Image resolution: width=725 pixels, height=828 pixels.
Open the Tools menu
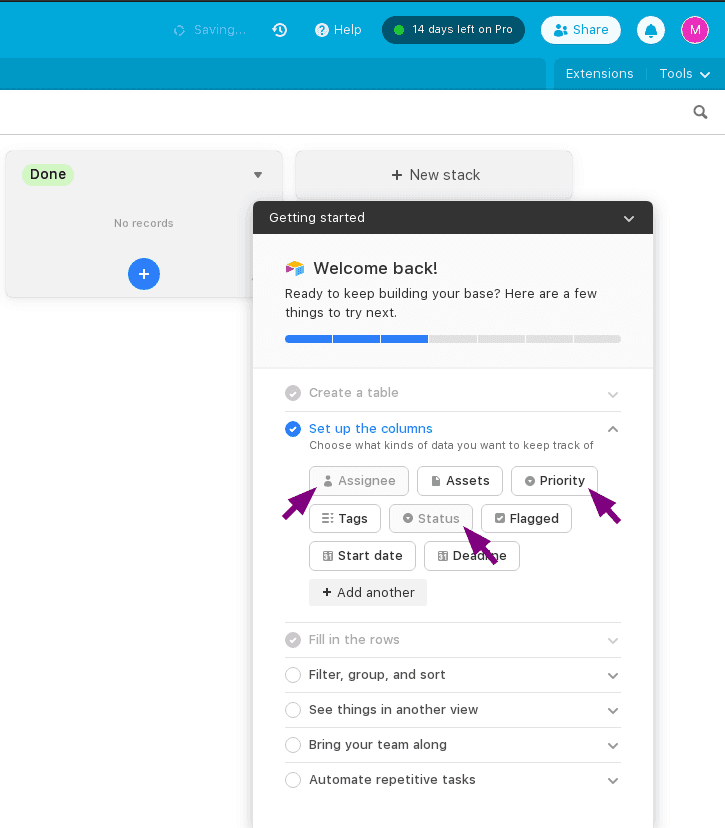click(685, 74)
